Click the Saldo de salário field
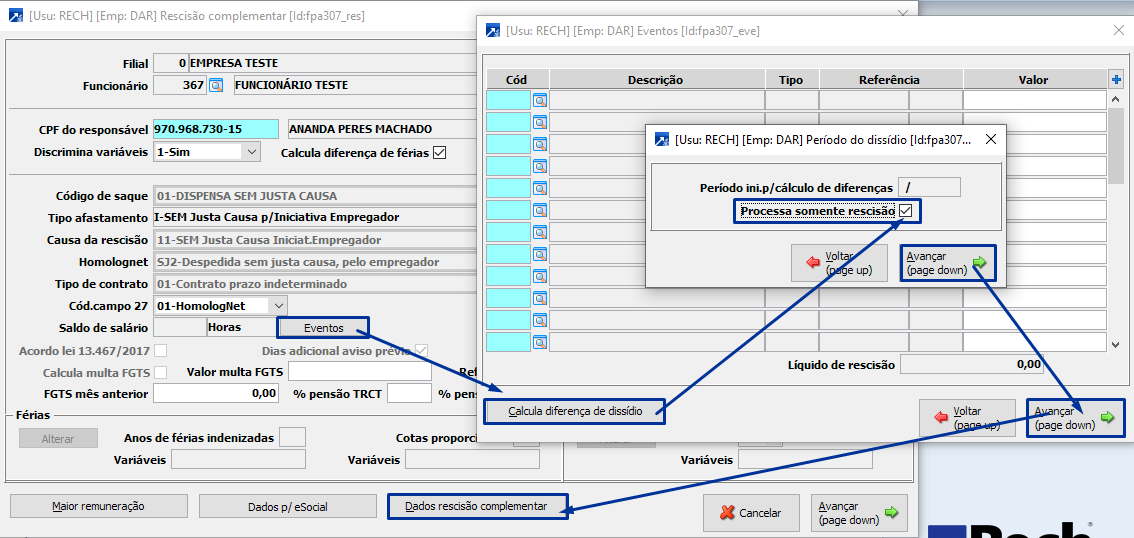1134x538 pixels. point(179,328)
